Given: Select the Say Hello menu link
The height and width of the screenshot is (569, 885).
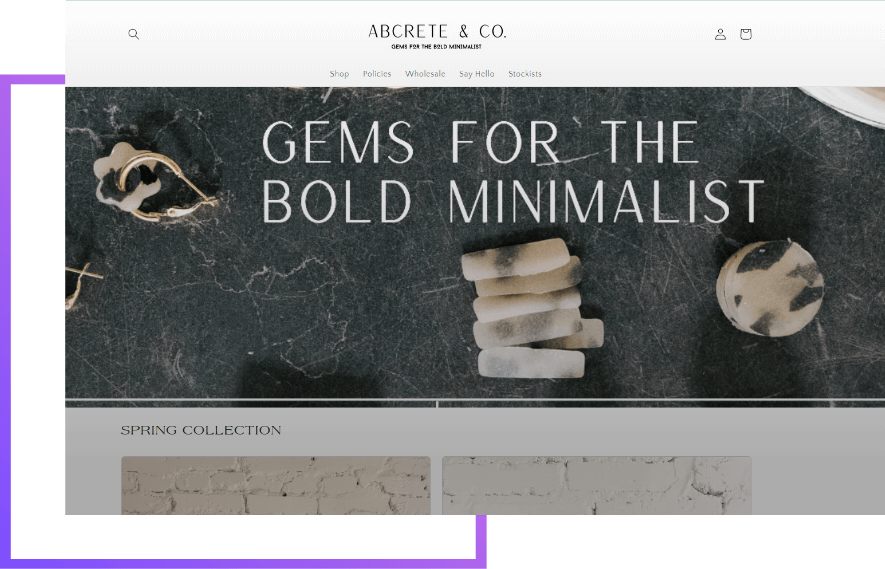Looking at the screenshot, I should 476,74.
